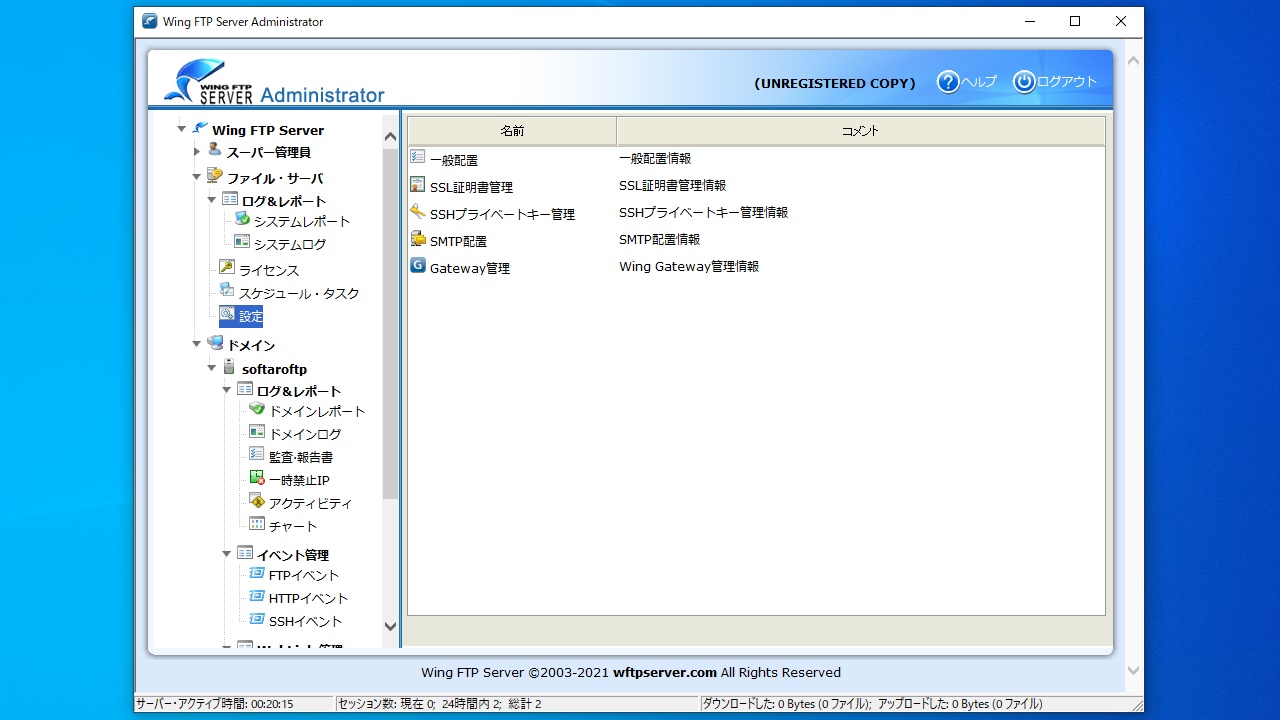Select ライセンス in the tree
The width and height of the screenshot is (1280, 720).
click(x=269, y=270)
